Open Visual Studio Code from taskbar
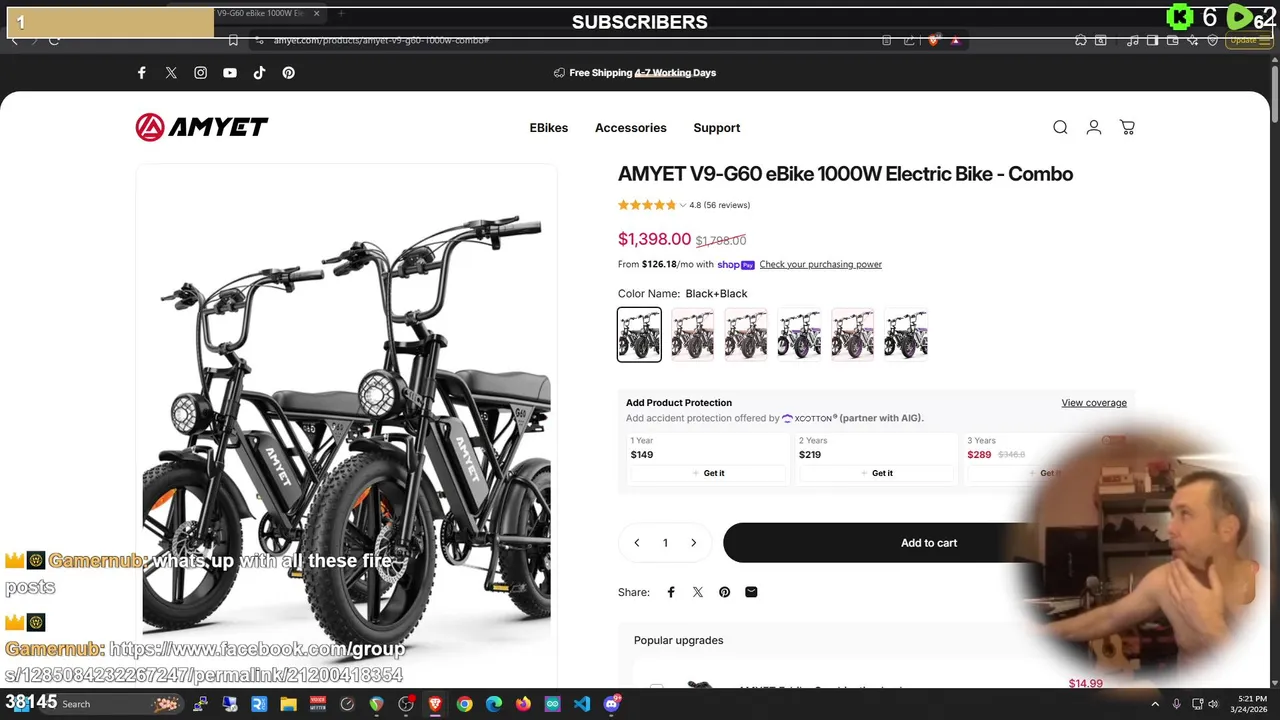The image size is (1280, 720). click(582, 704)
